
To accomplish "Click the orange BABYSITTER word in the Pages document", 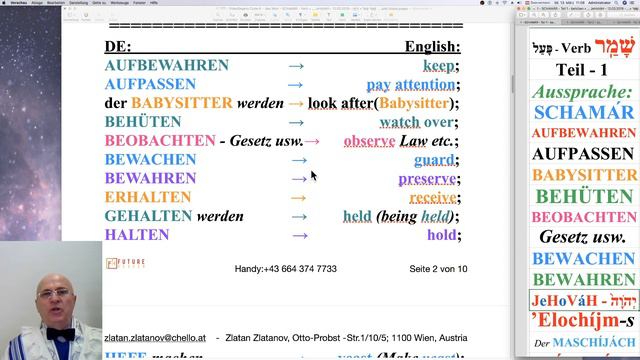I will pos(182,103).
